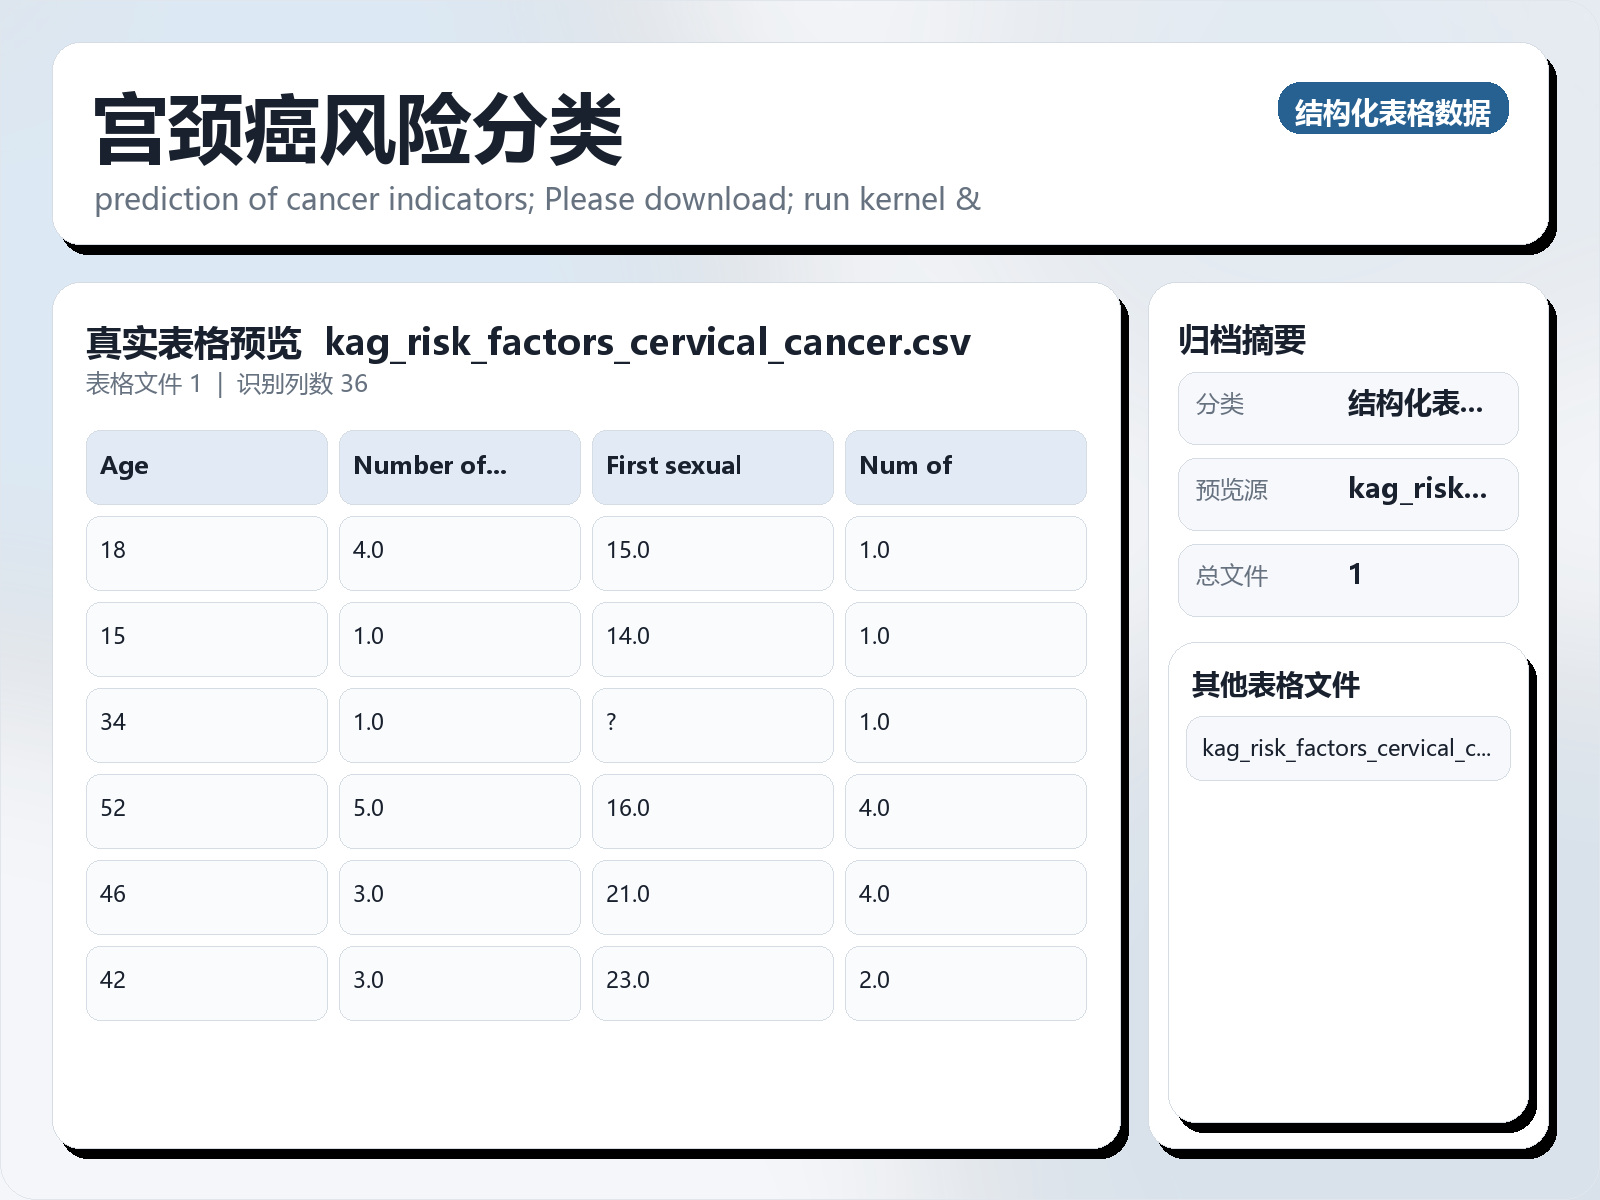
Task: Select the Age cell showing 52
Action: click(206, 810)
